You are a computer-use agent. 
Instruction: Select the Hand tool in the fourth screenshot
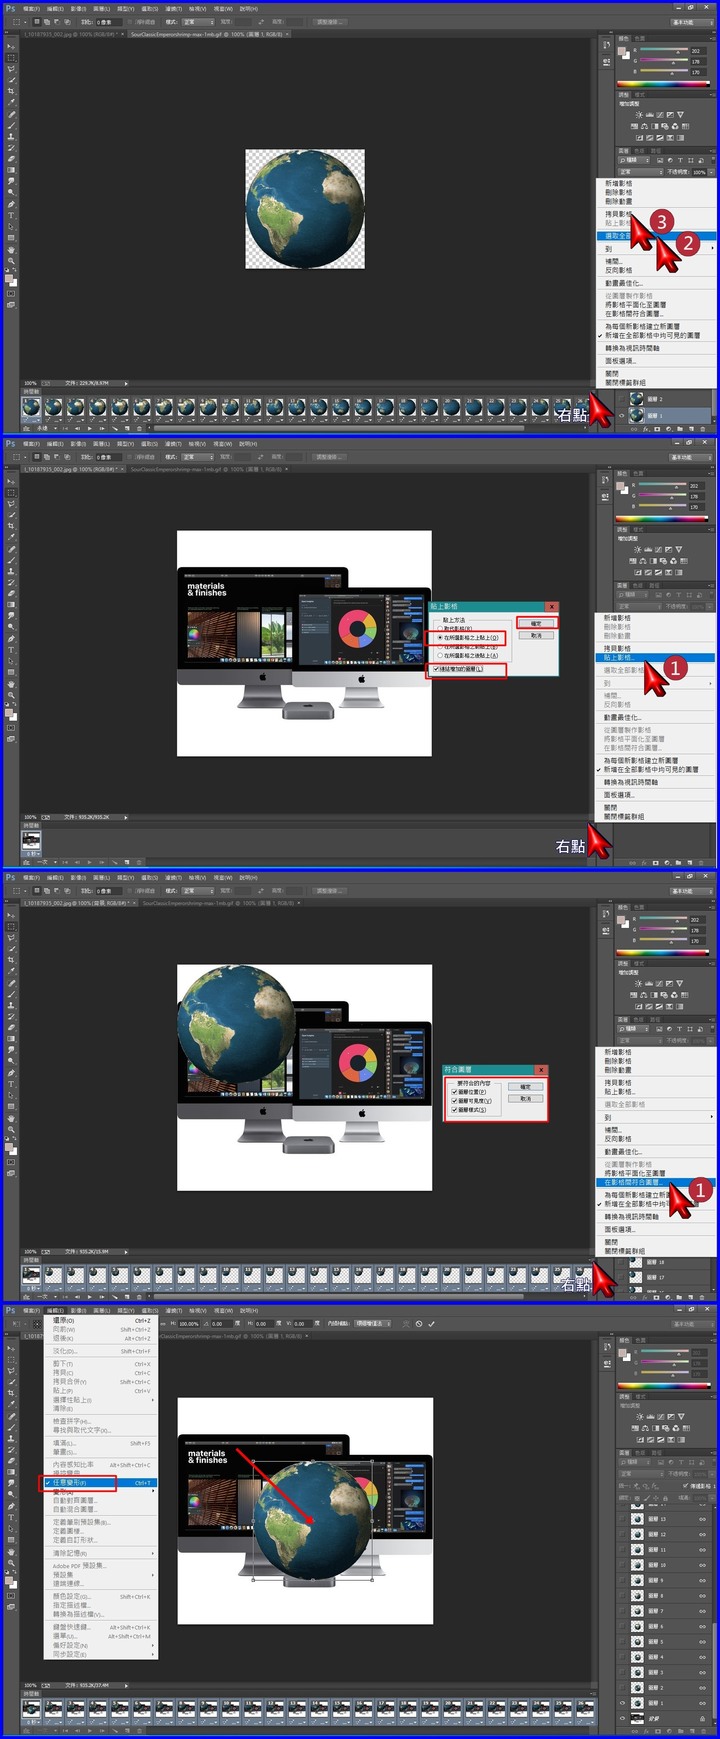pos(11,1551)
